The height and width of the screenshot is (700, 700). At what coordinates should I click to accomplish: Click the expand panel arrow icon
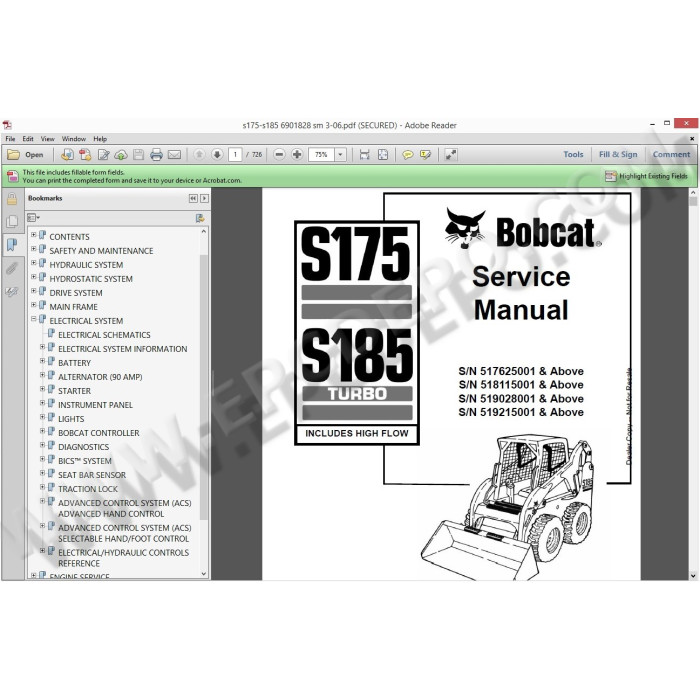[204, 198]
